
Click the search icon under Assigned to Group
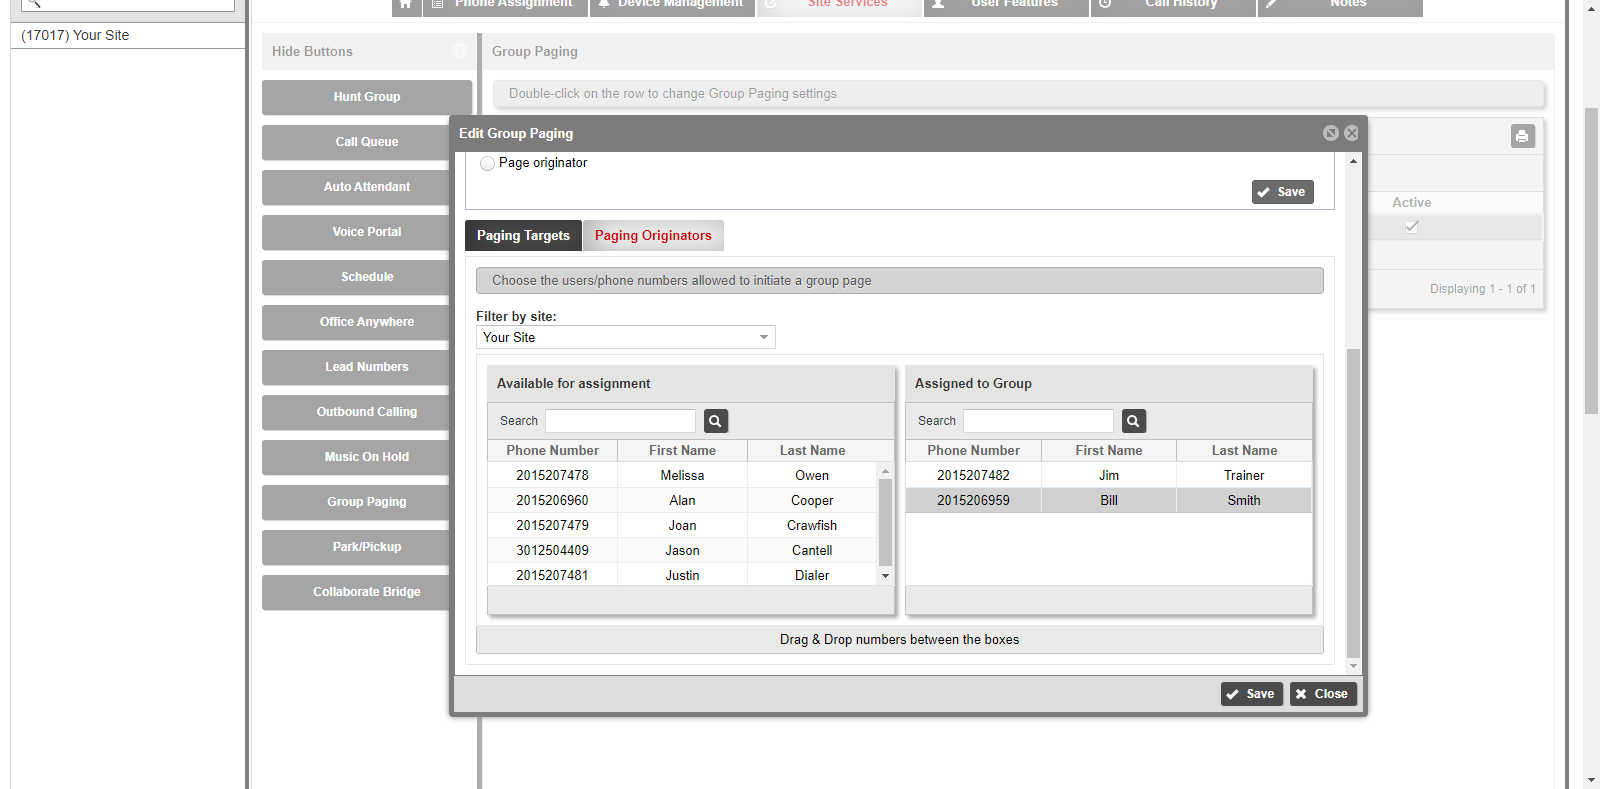coord(1134,421)
